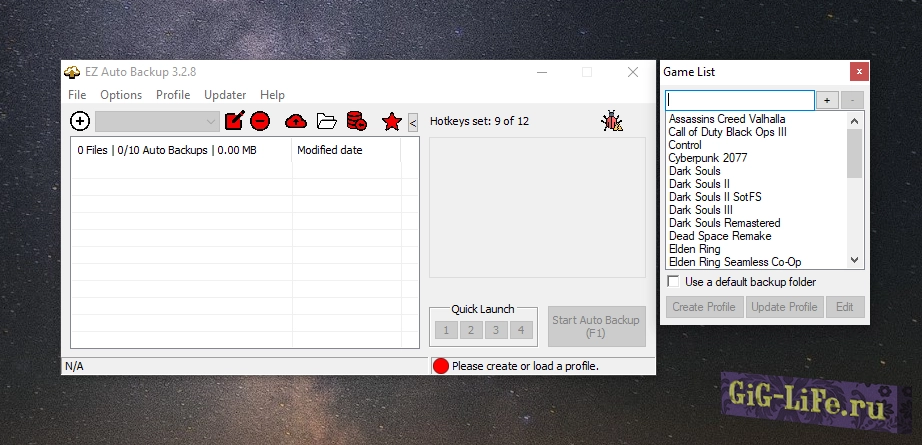Open the profile selection dropdown
Viewport: 922px width, 445px height.
coord(158,122)
